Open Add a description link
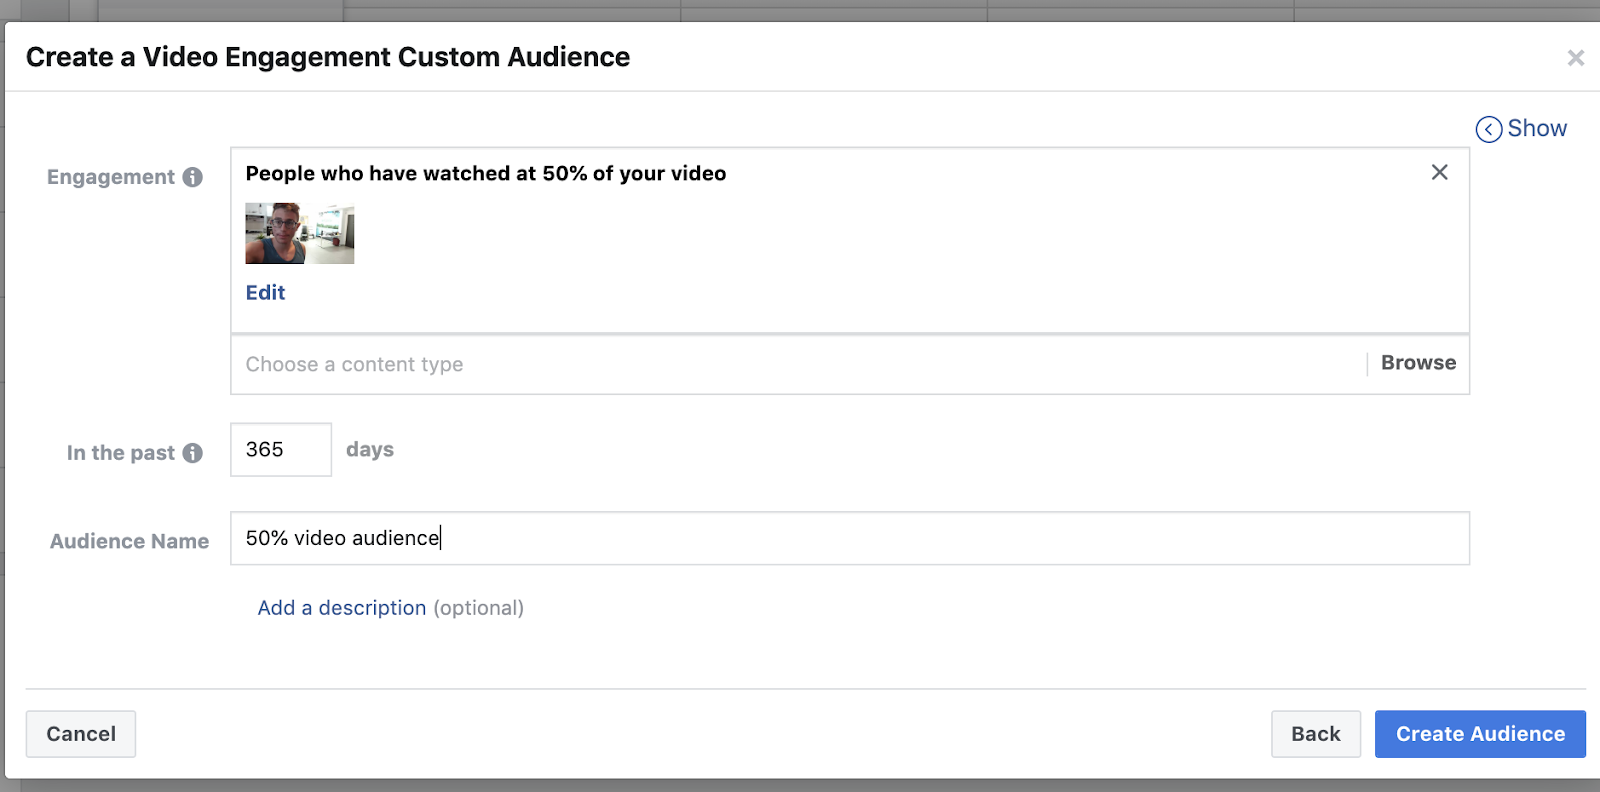This screenshot has height=792, width=1600. [x=342, y=608]
